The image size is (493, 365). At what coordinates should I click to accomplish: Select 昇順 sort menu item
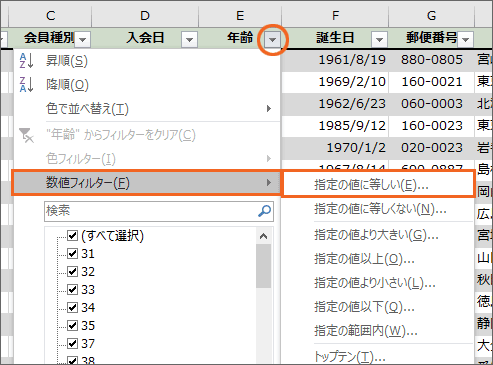(147, 61)
